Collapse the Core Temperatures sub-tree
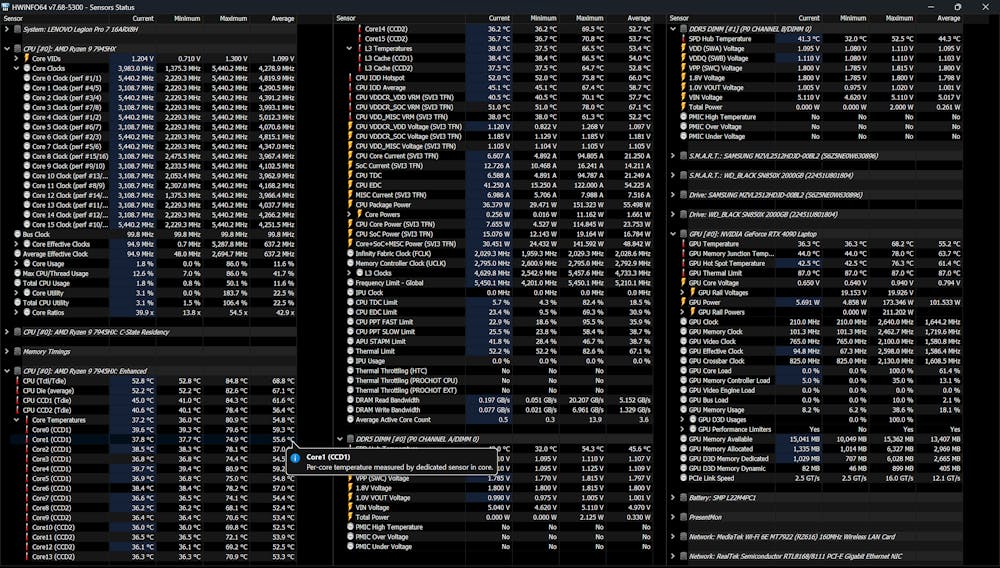This screenshot has height=568, width=1000. click(x=17, y=420)
